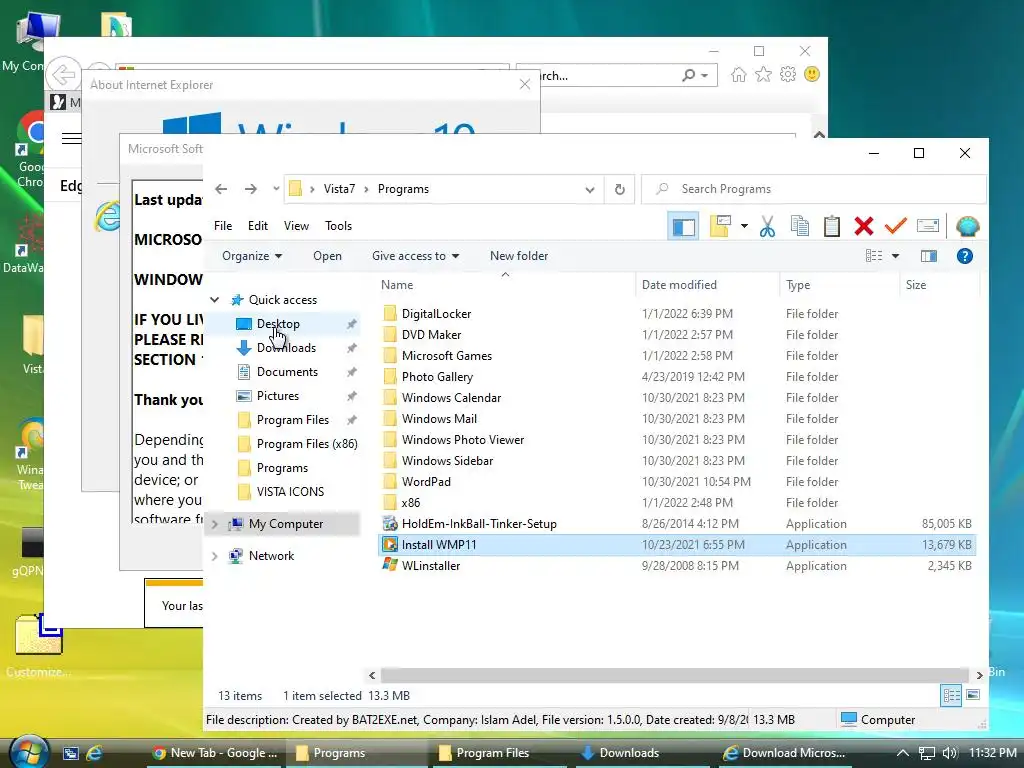Collapse the Quick access tree node
This screenshot has height=768, width=1024.
pos(214,300)
